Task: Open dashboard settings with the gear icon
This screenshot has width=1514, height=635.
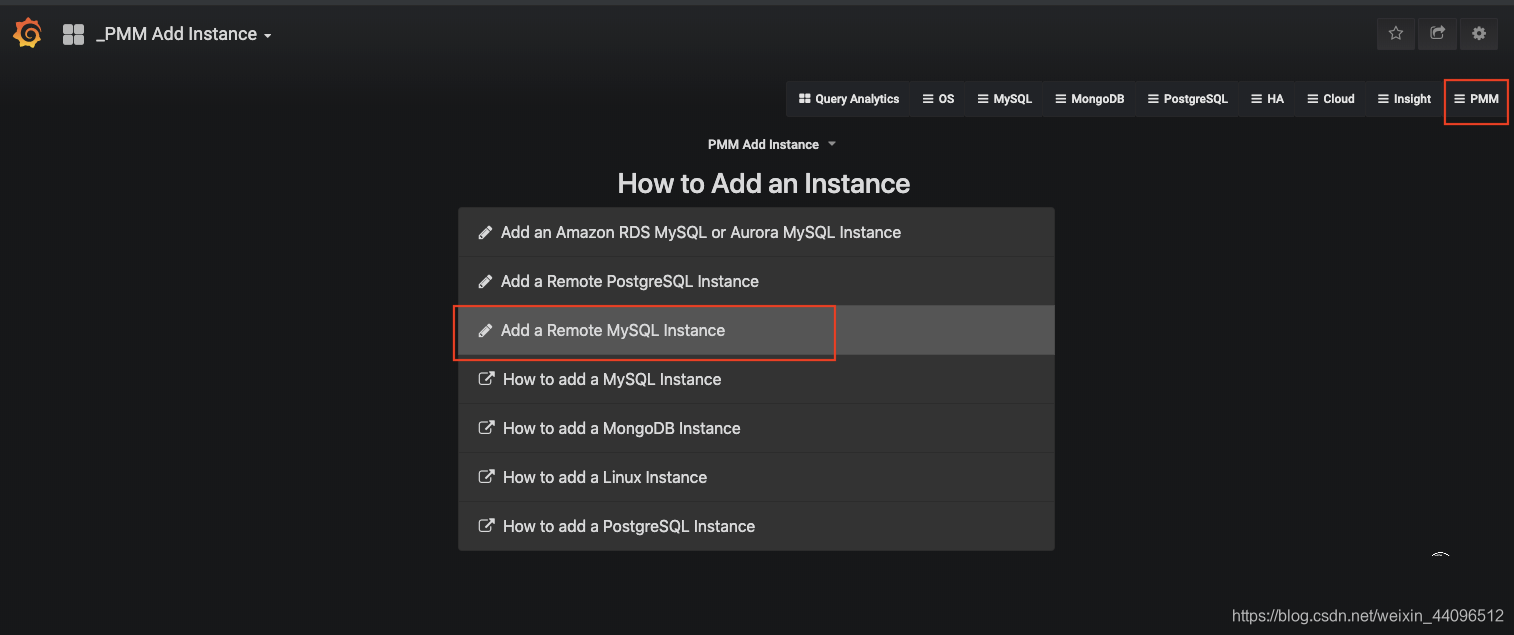Action: click(1479, 33)
